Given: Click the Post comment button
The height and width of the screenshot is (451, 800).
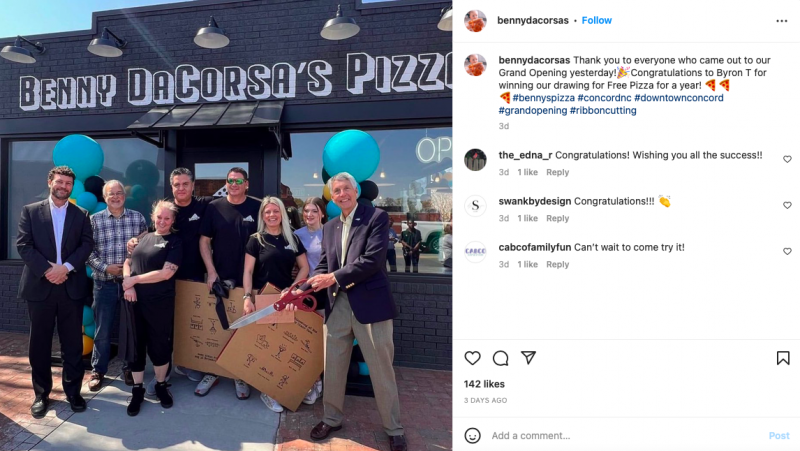Looking at the screenshot, I should [x=779, y=436].
